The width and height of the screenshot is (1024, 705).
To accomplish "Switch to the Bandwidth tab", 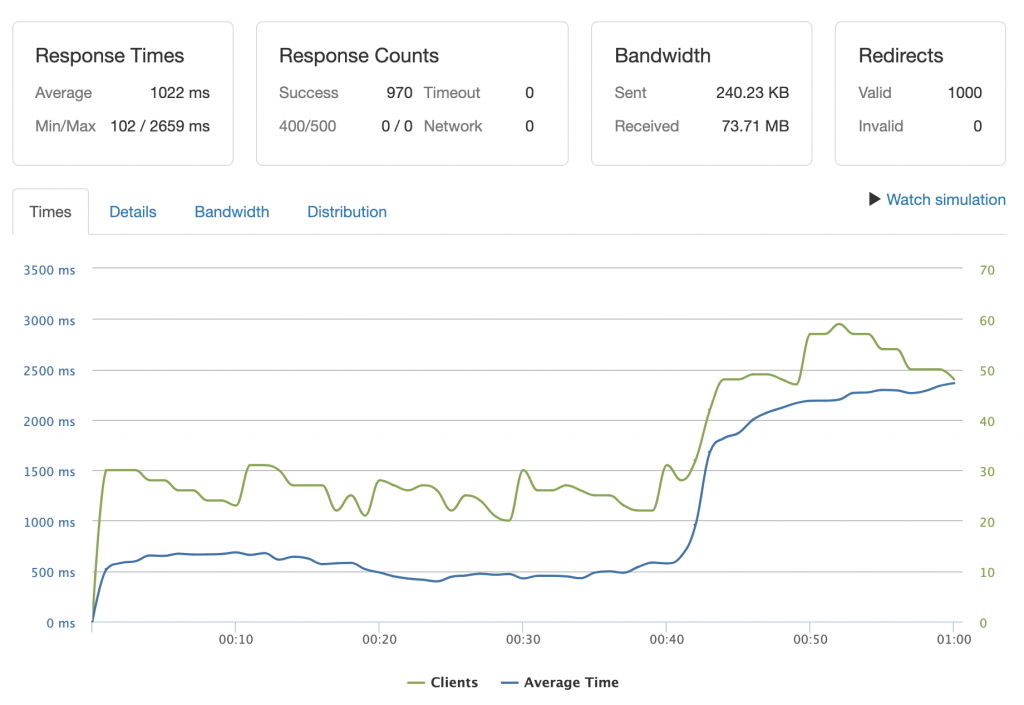I will (232, 212).
